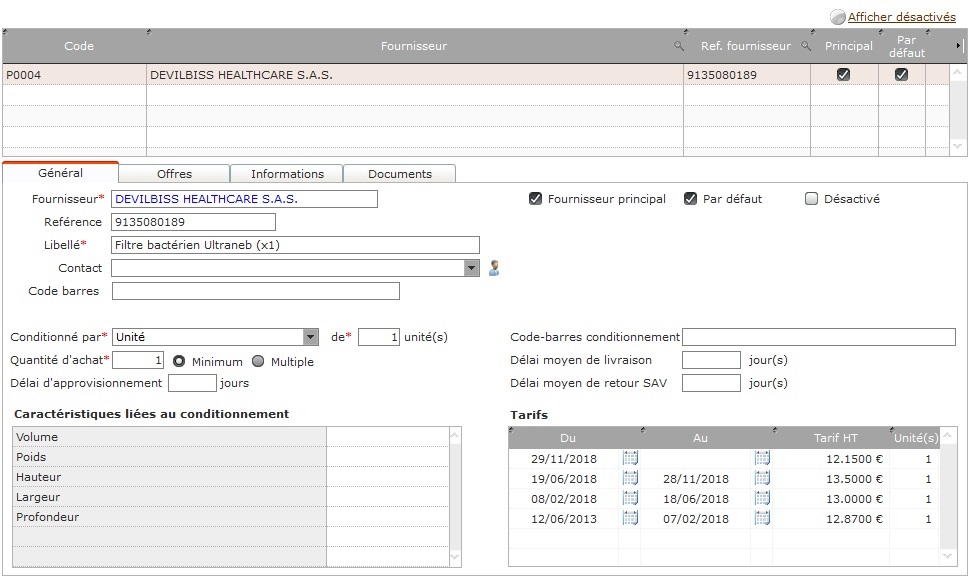Screen dimensions: 972x577
Task: Check the Désactivé checkbox
Action: pyautogui.click(x=811, y=199)
